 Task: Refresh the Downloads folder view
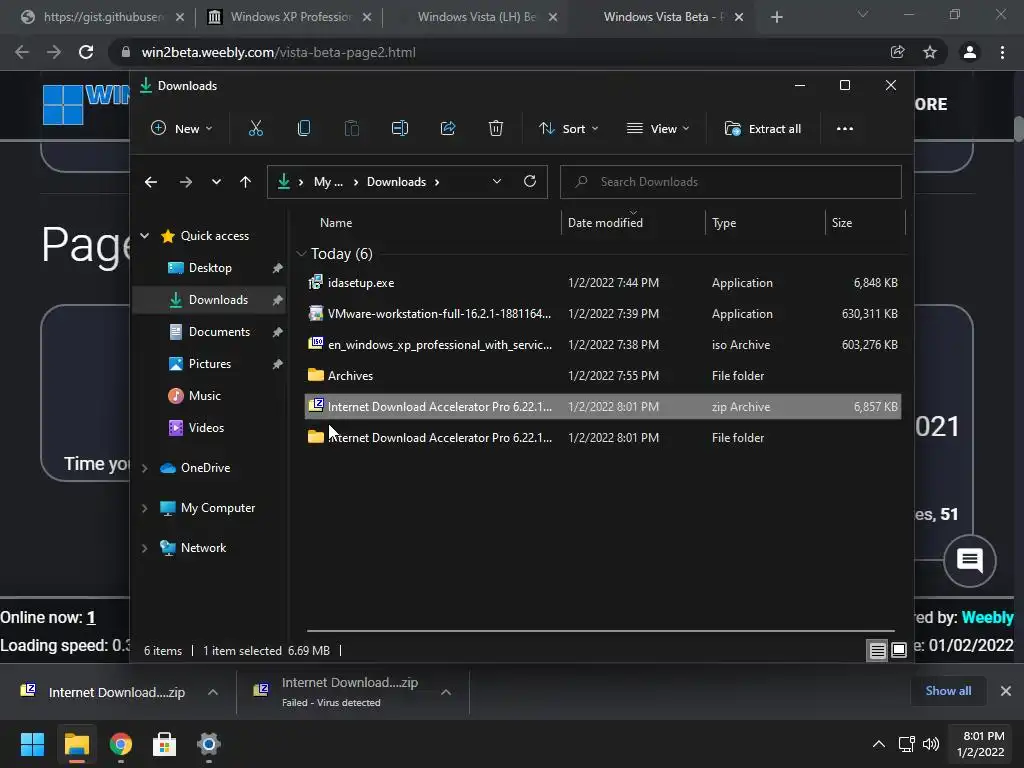(x=530, y=182)
